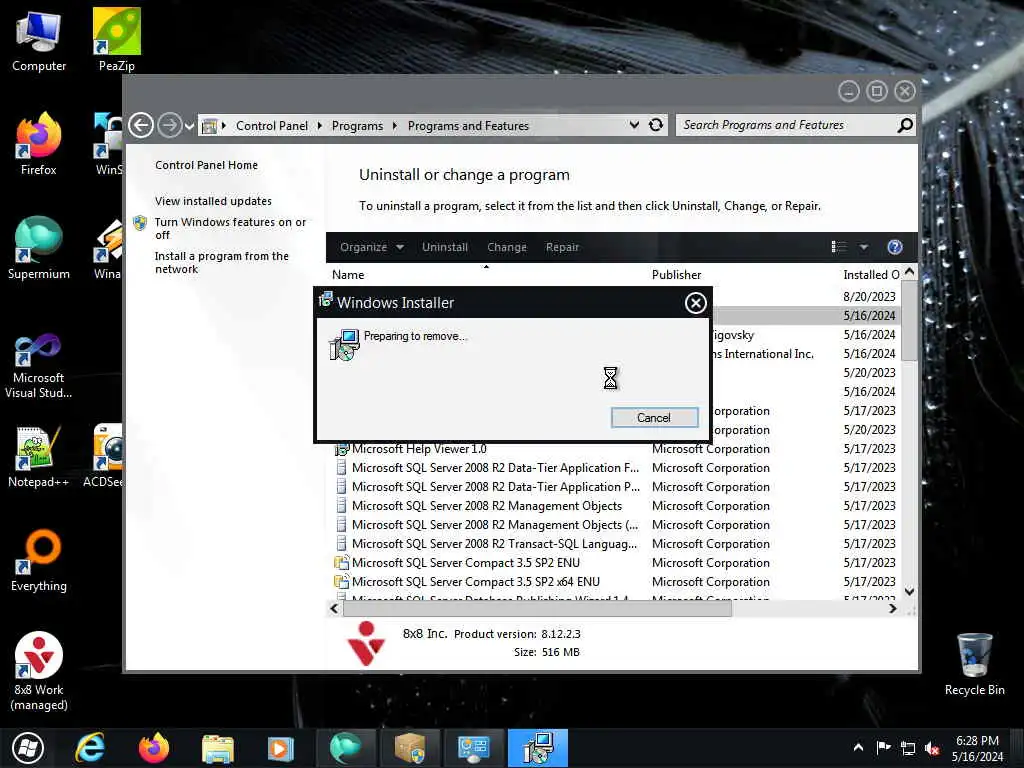Show hidden system tray icons
The width and height of the screenshot is (1024, 768).
[858, 748]
